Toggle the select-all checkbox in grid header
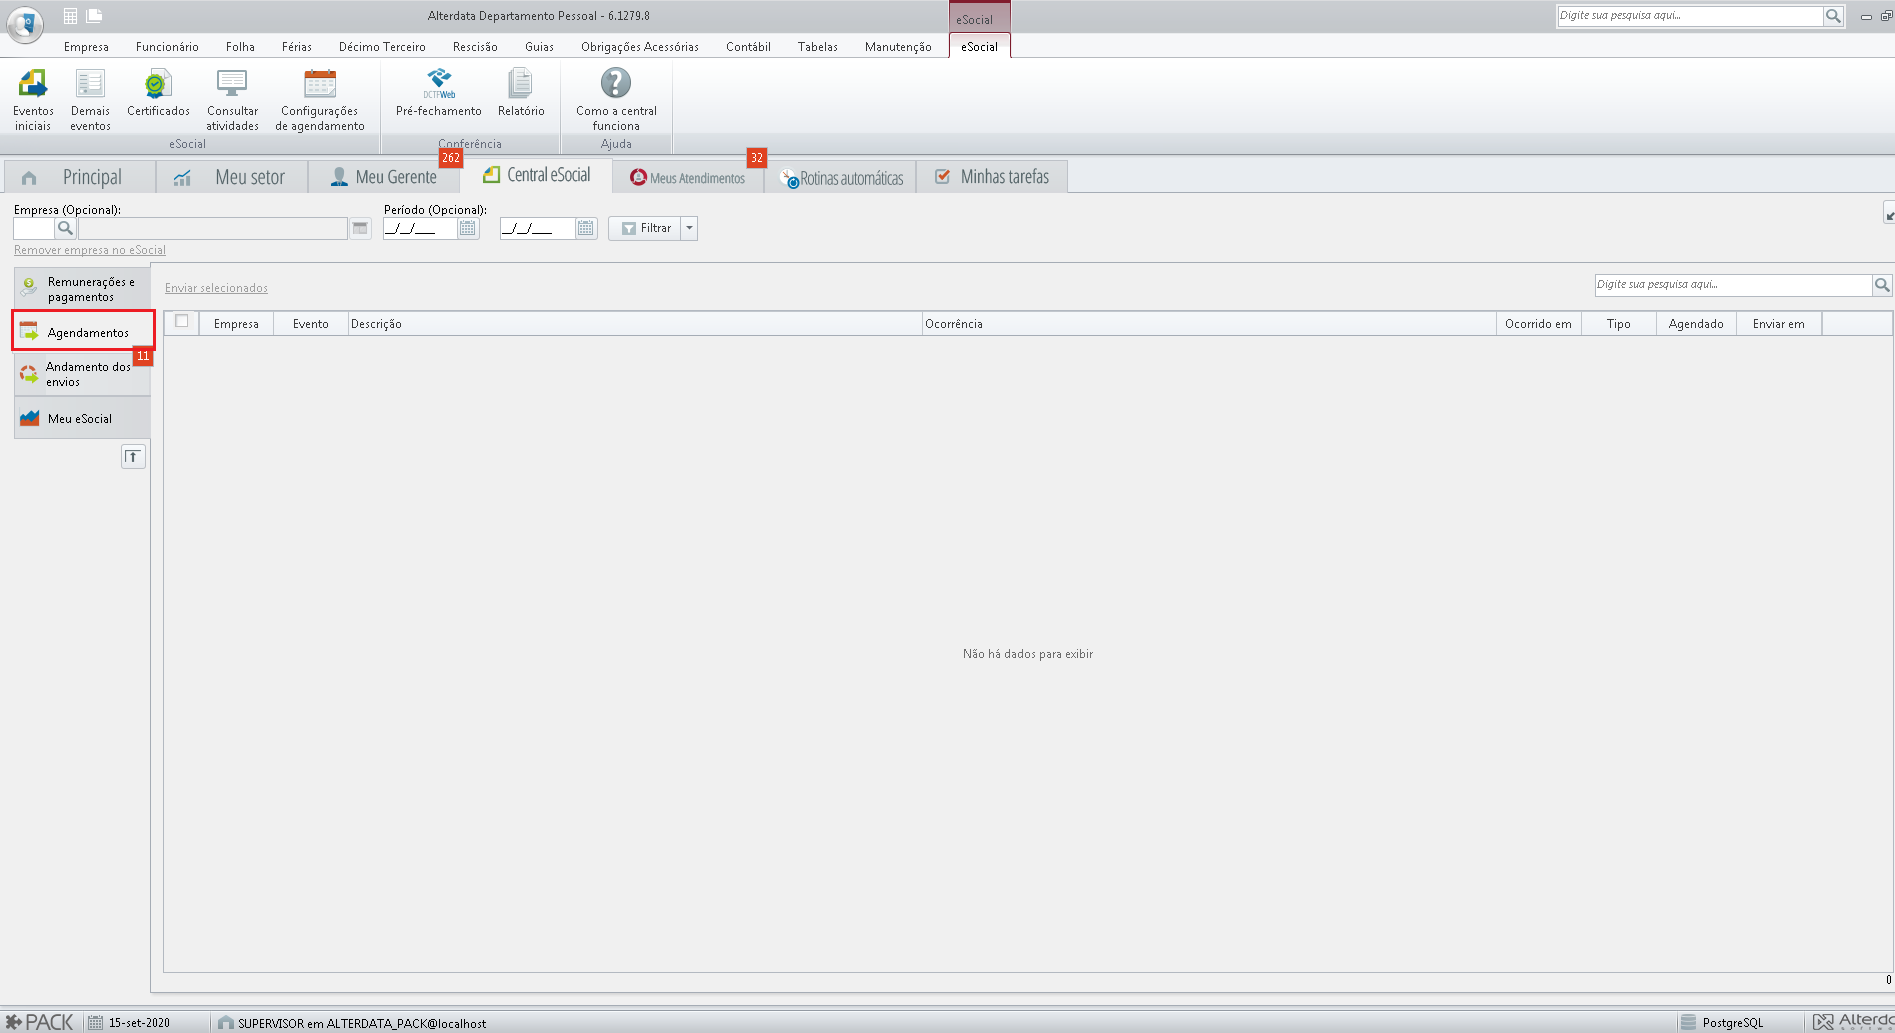The image size is (1895, 1033). (x=182, y=321)
